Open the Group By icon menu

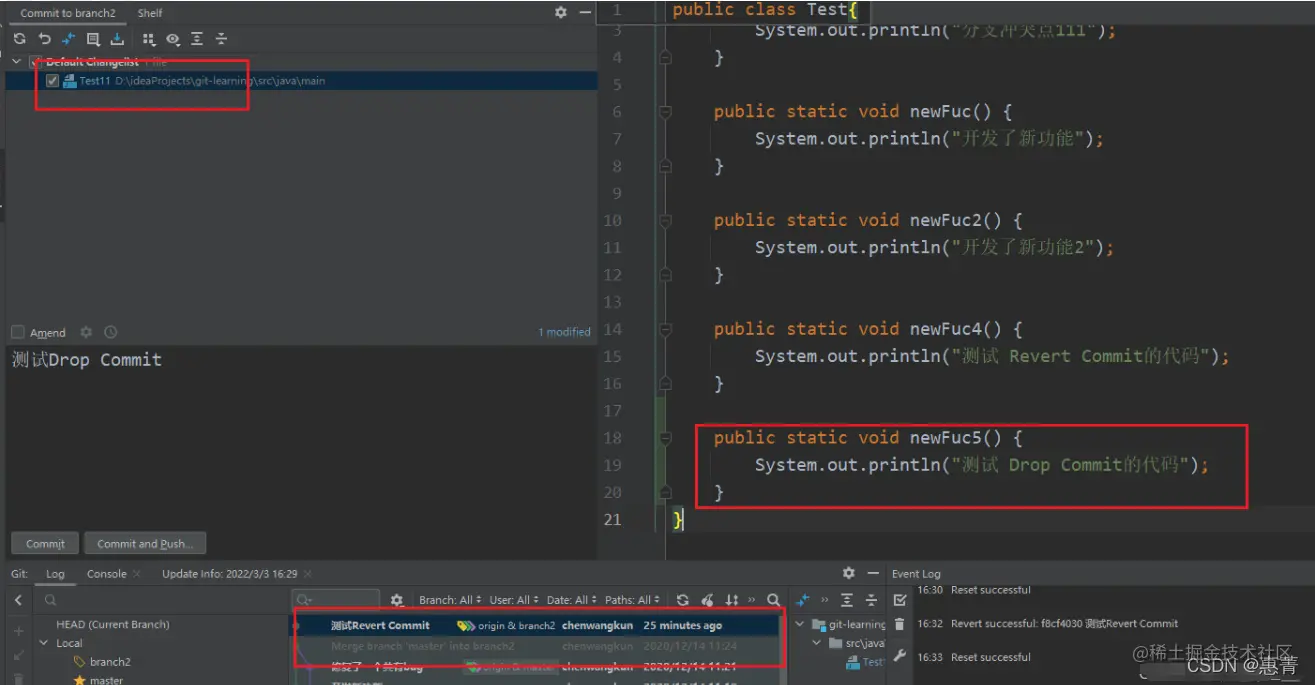pos(149,39)
